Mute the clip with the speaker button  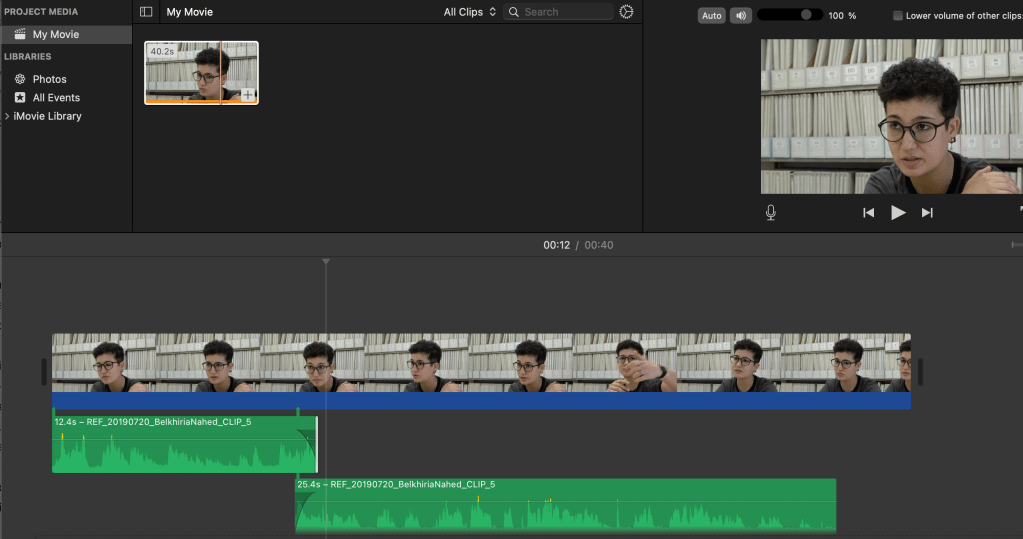pyautogui.click(x=740, y=16)
